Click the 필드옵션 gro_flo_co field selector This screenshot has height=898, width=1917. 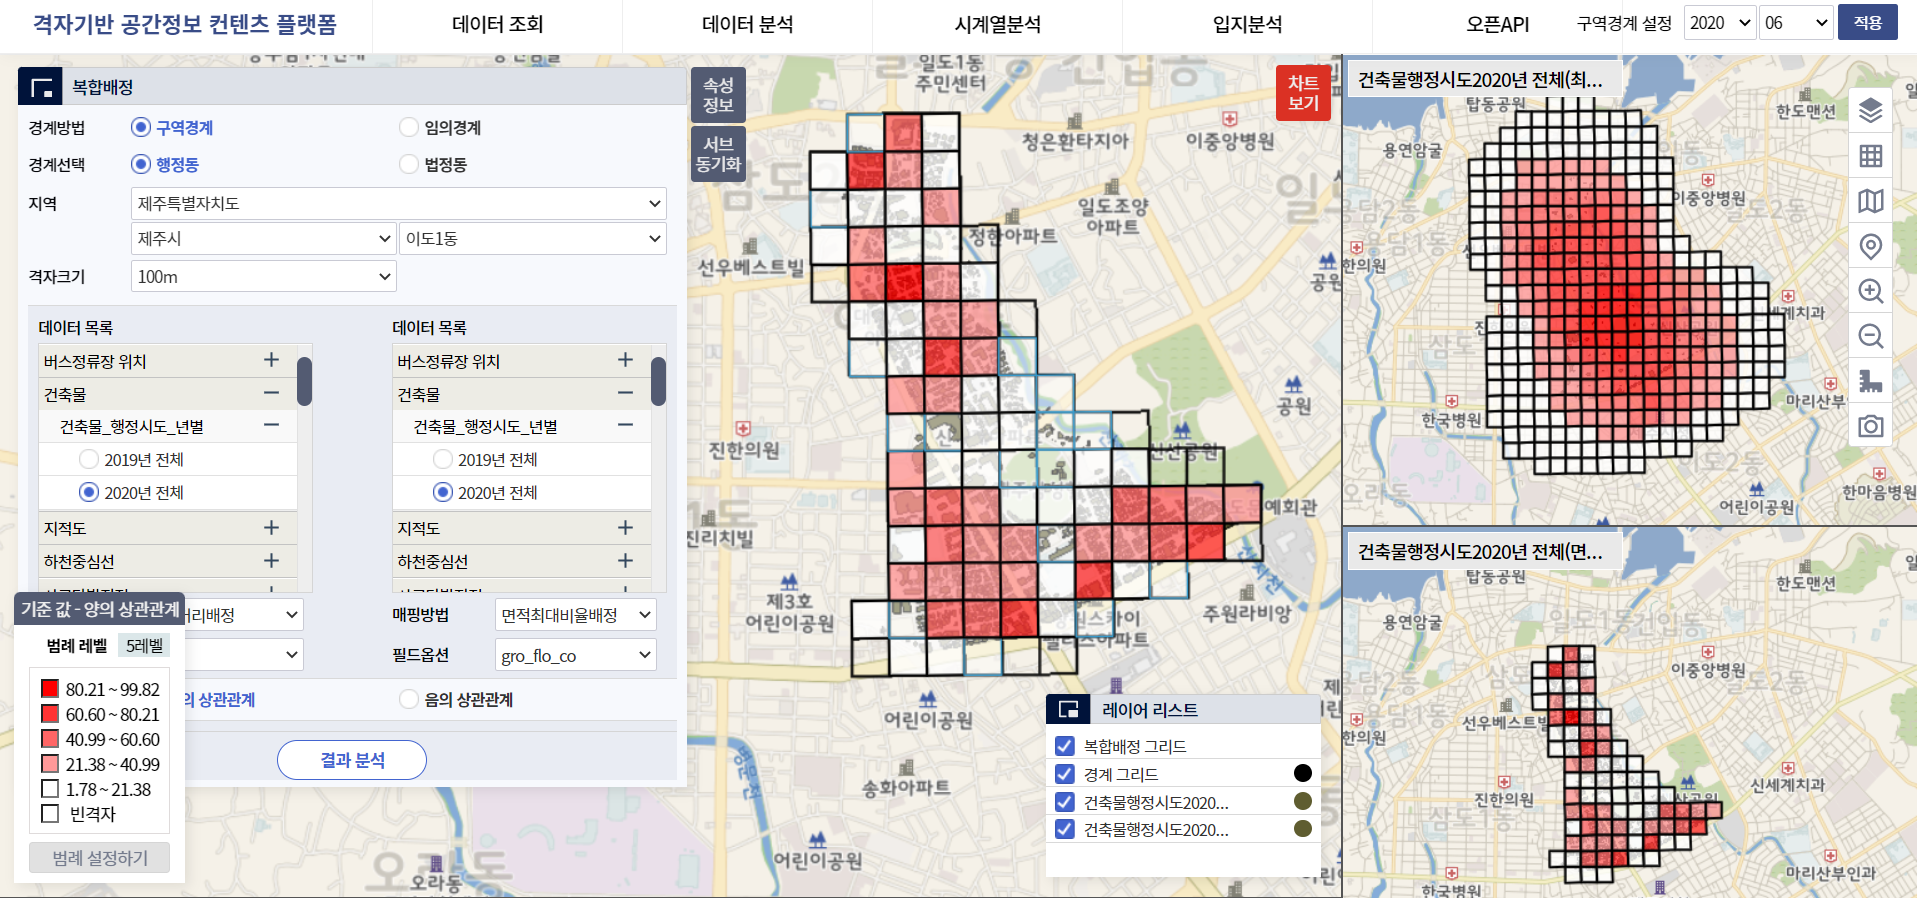pyautogui.click(x=575, y=656)
